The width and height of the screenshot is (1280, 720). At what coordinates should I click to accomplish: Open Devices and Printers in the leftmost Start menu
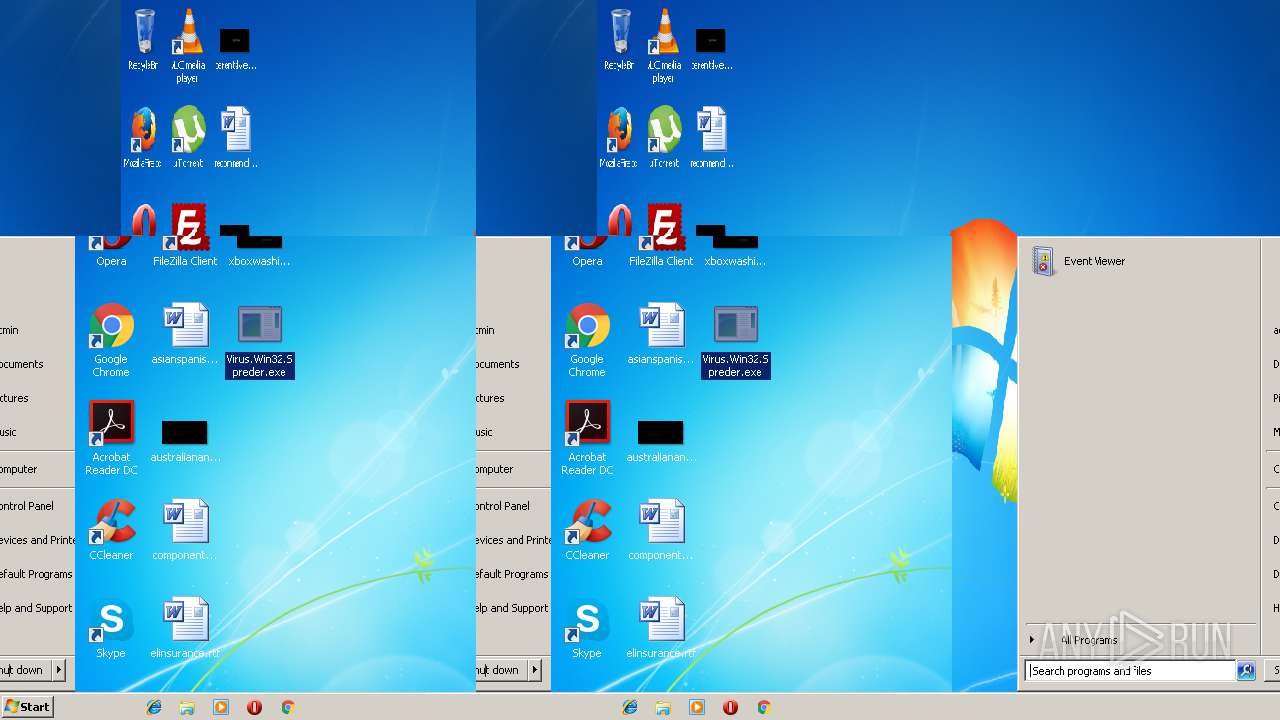(x=37, y=540)
